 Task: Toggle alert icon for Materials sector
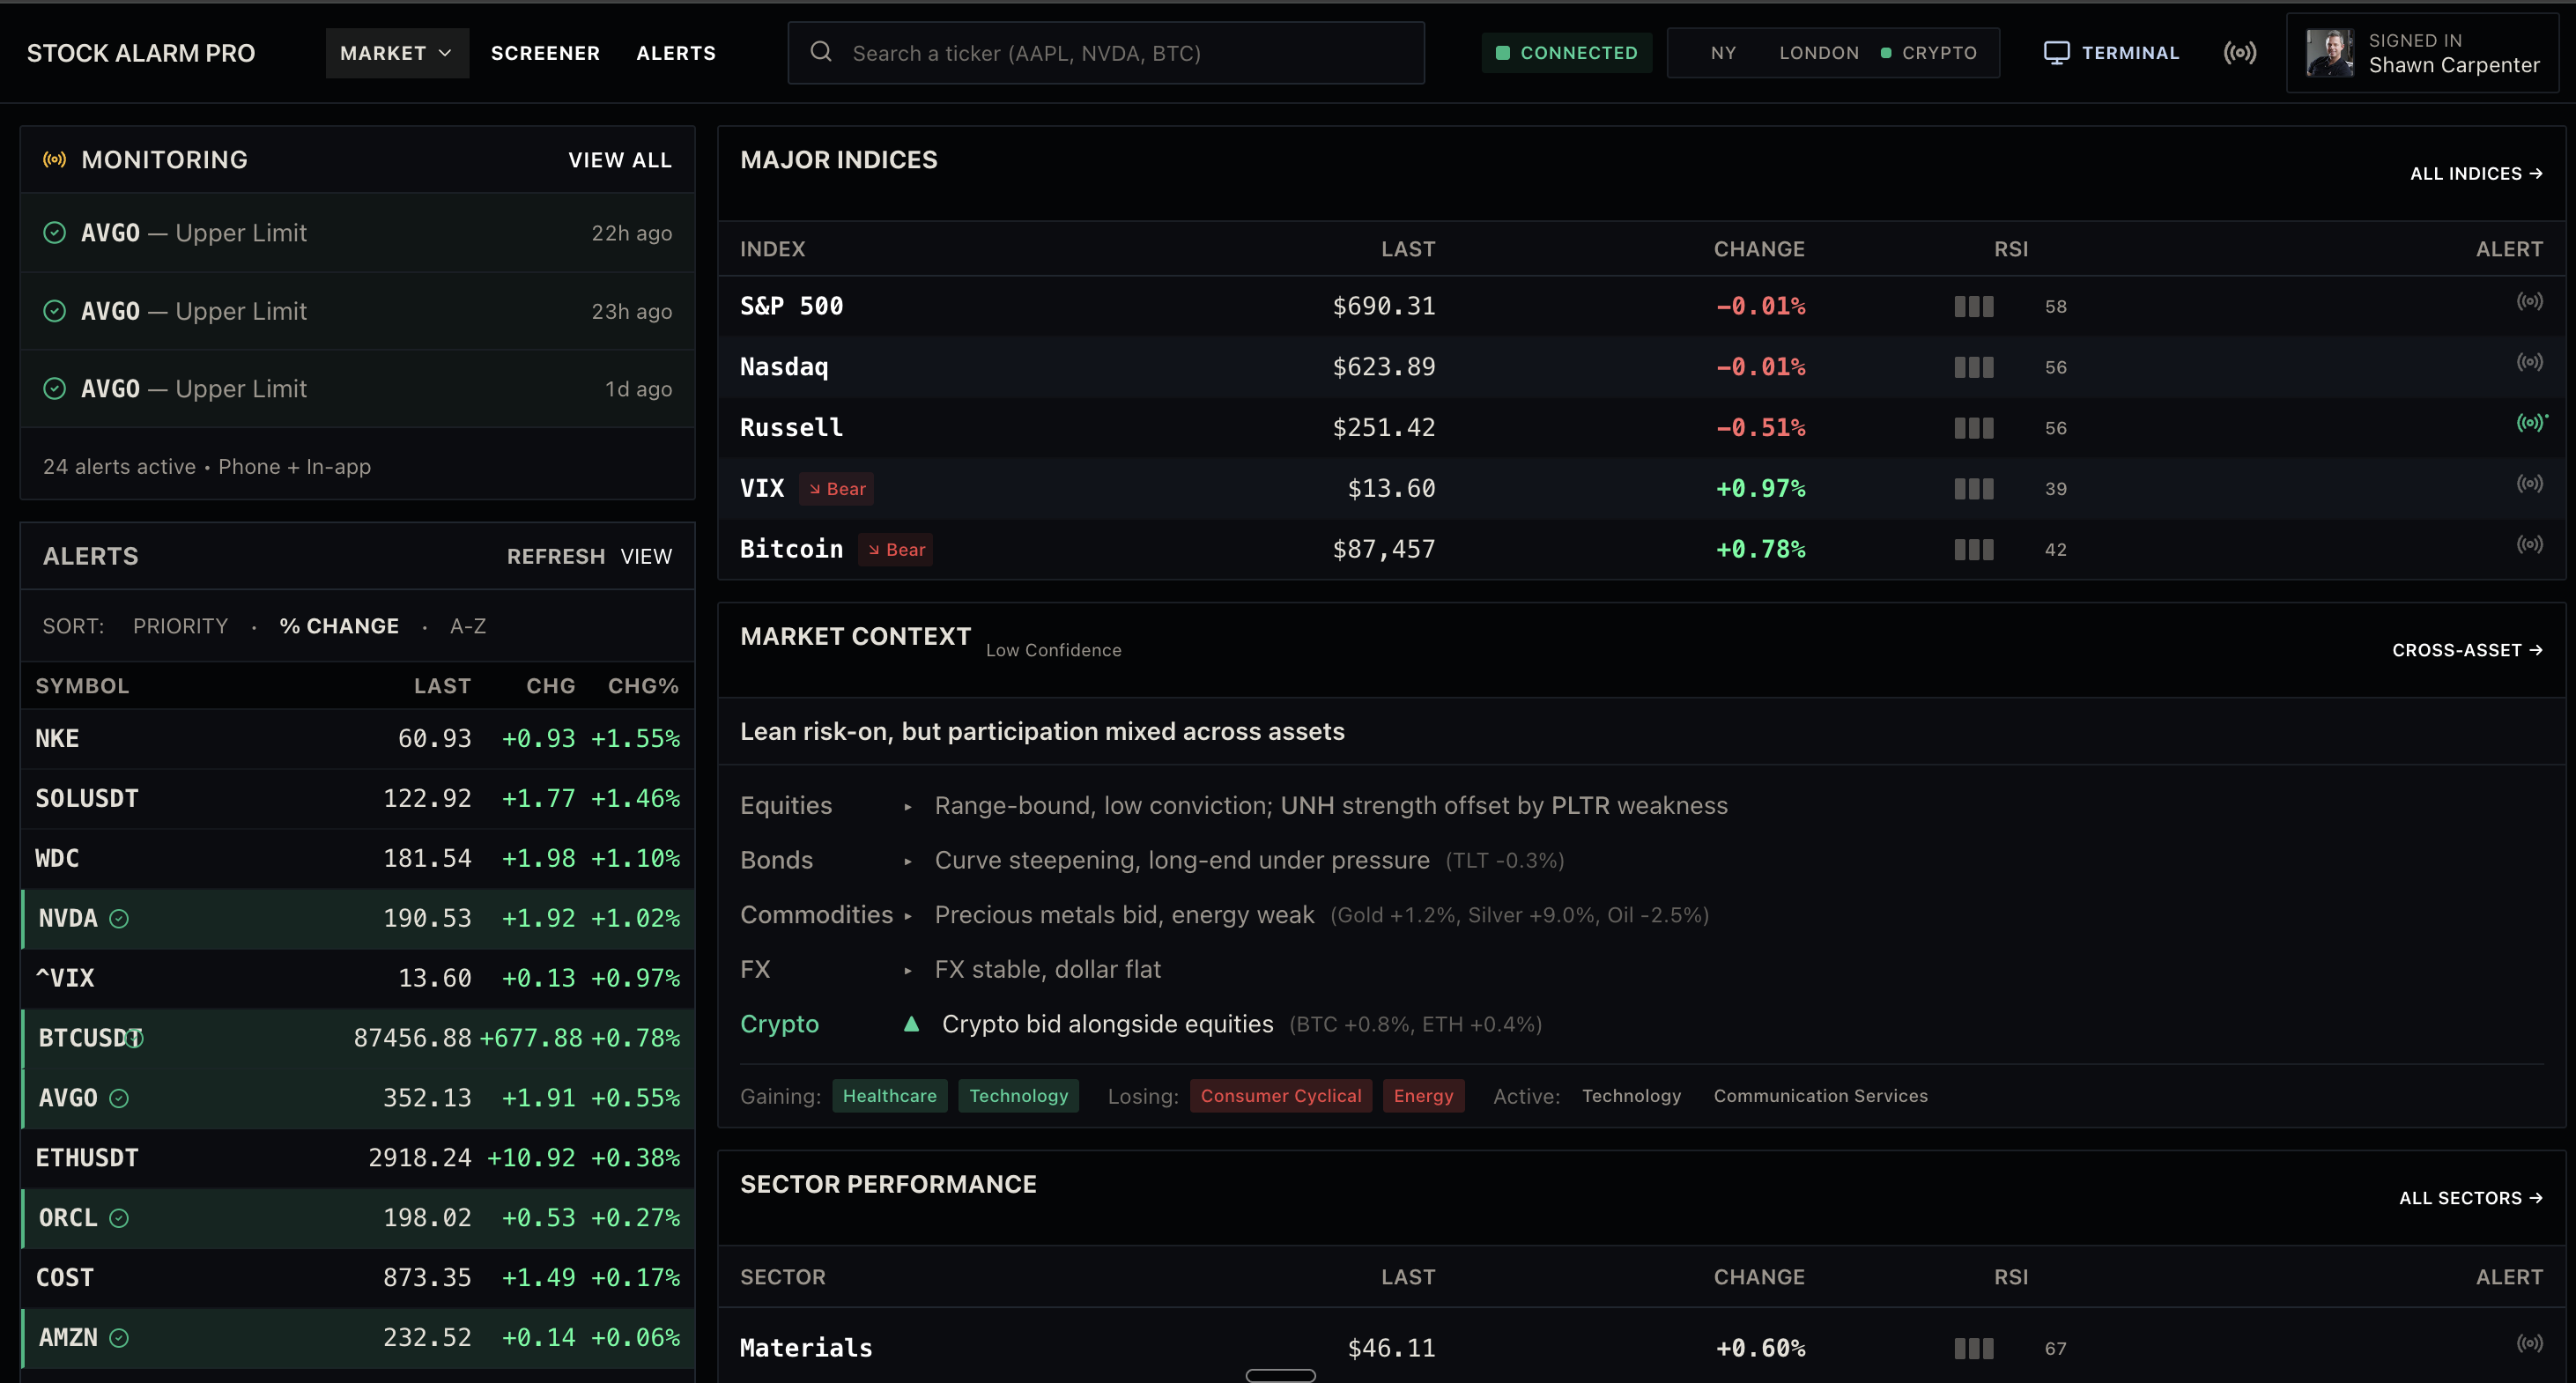point(2529,1343)
